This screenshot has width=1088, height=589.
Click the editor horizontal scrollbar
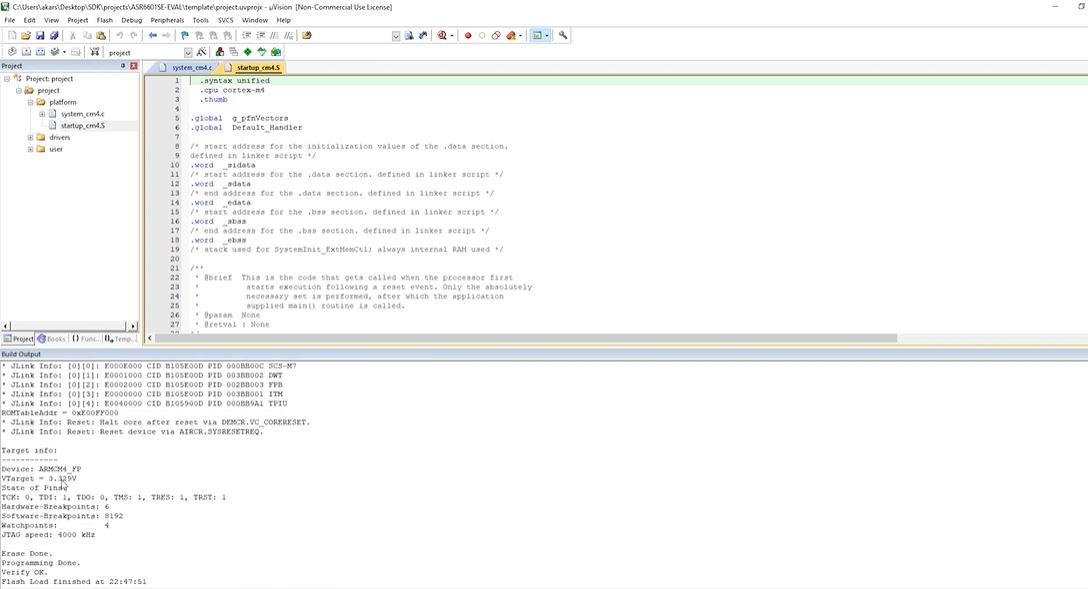(525, 338)
